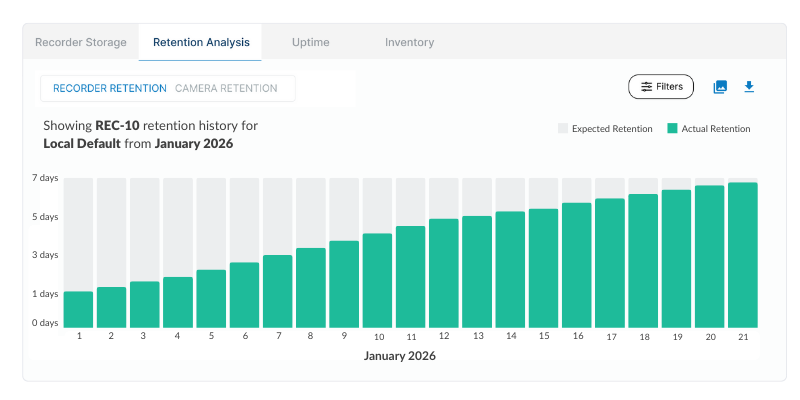The width and height of the screenshot is (800, 400).
Task: Toggle Actual Retention legend swatch
Action: 673,129
